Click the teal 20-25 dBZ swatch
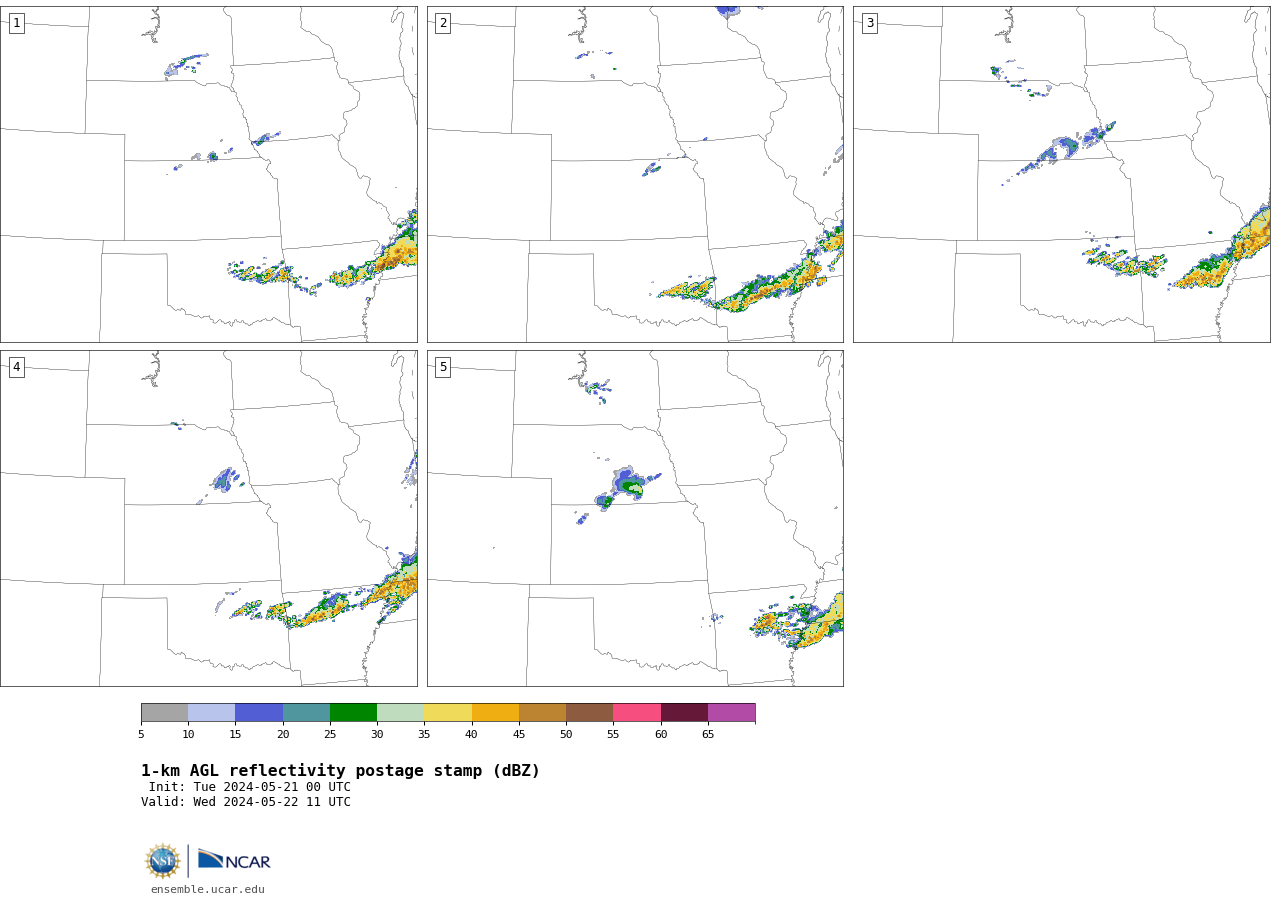The width and height of the screenshot is (1280, 901). click(306, 712)
